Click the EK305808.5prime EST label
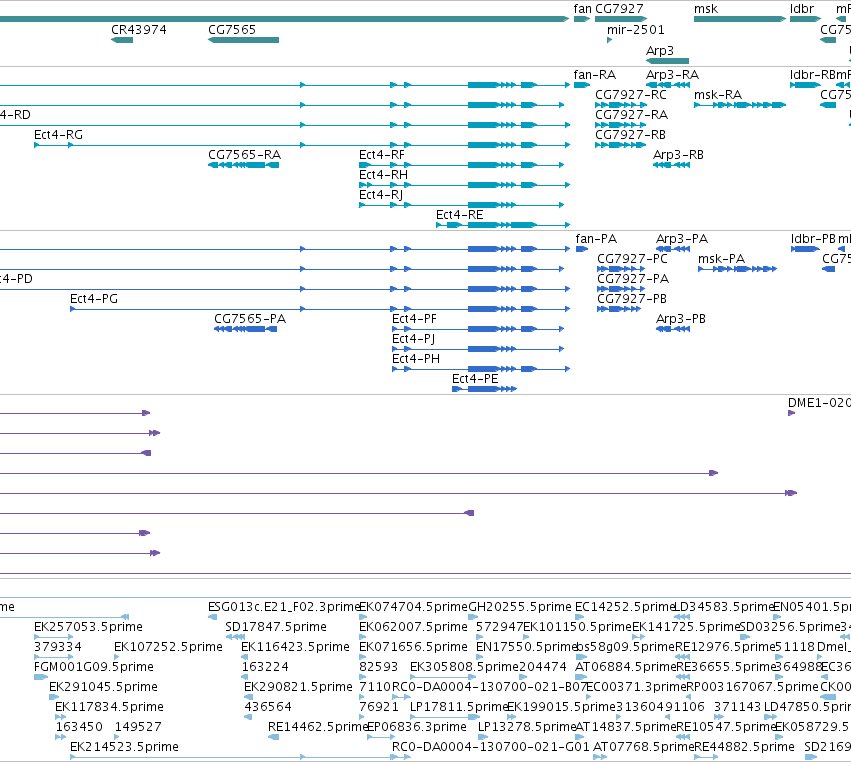851x762 pixels. click(x=464, y=667)
